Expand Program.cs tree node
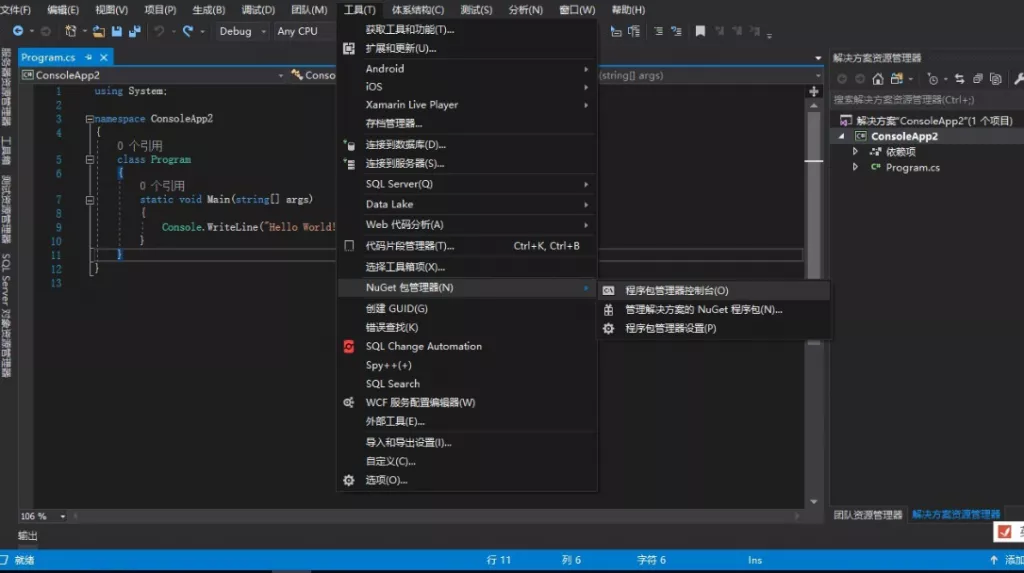Image resolution: width=1024 pixels, height=573 pixels. [855, 167]
